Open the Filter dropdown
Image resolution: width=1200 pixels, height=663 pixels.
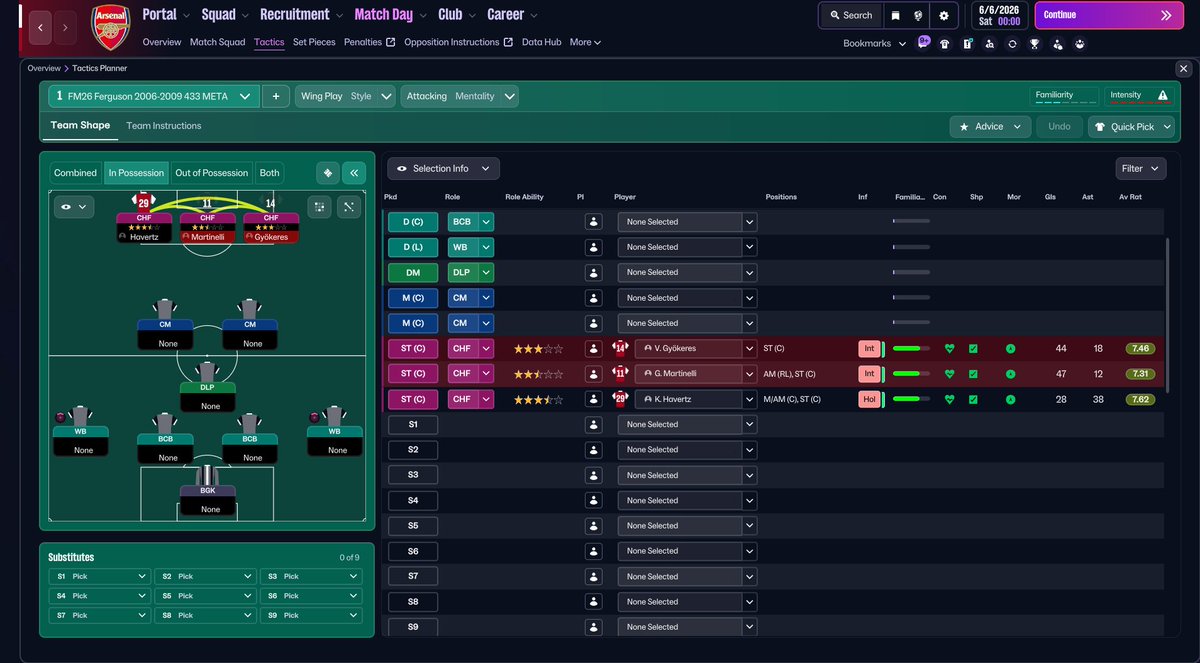1141,169
